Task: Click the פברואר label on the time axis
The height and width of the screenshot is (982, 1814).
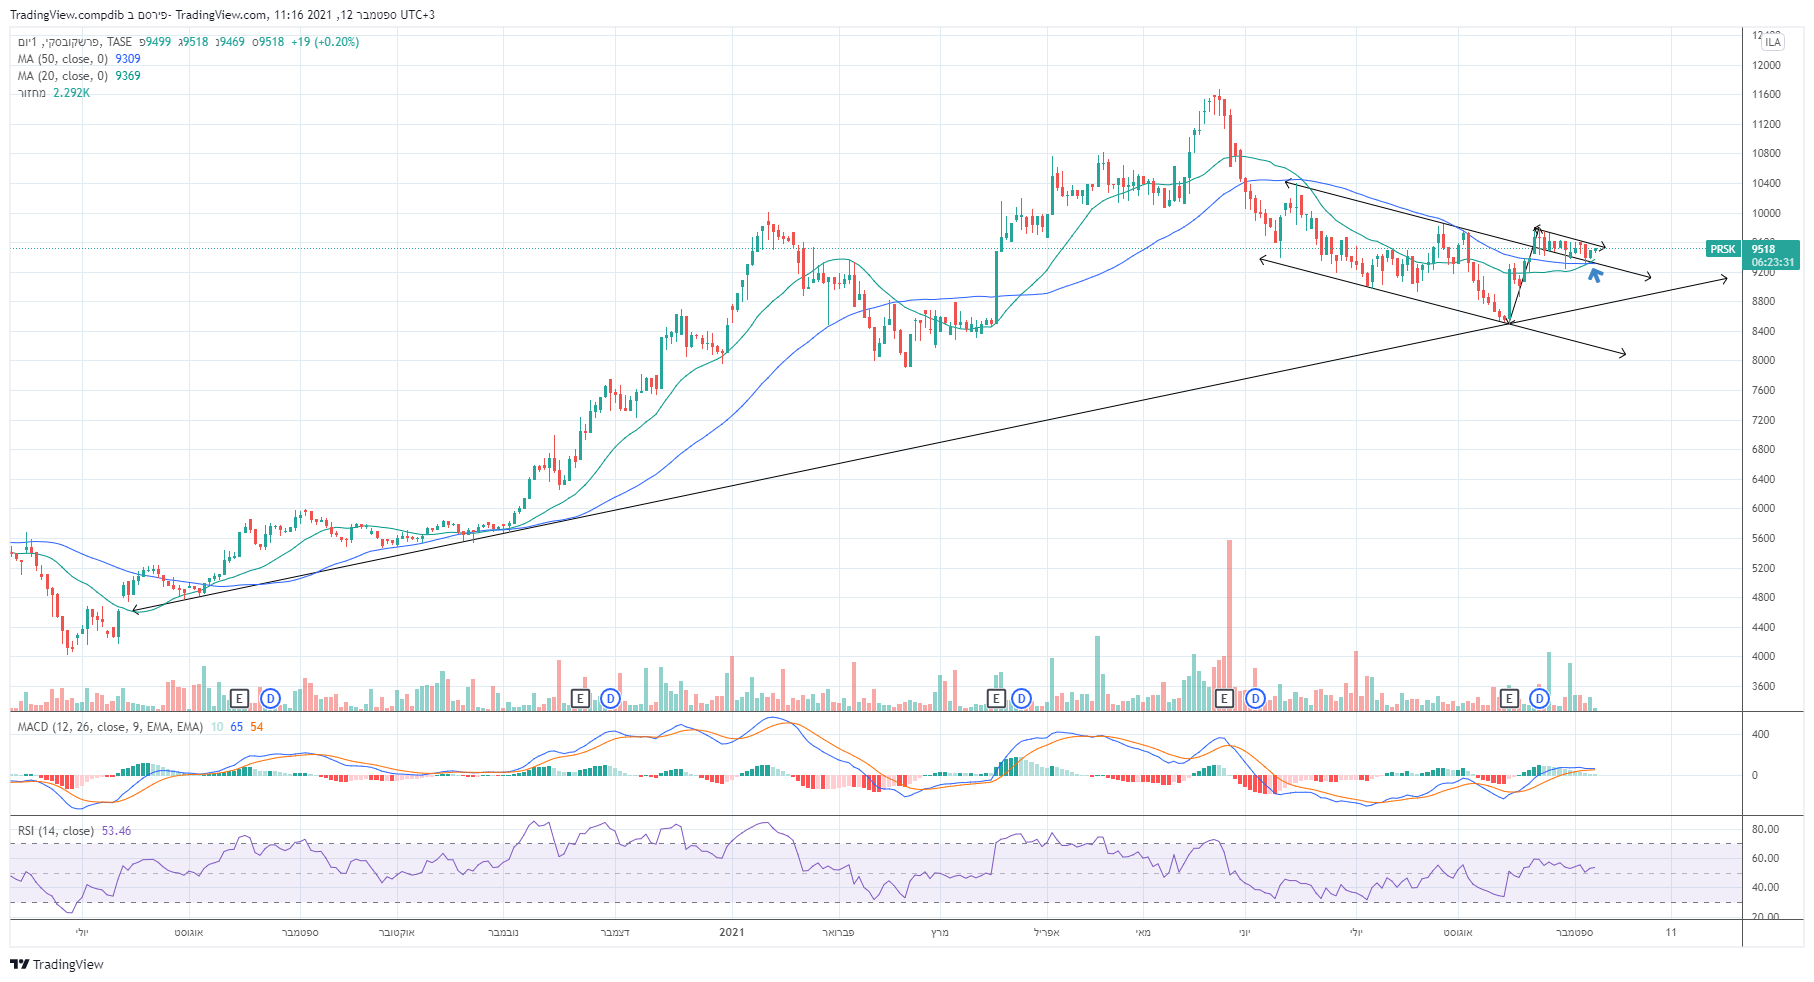Action: point(838,932)
